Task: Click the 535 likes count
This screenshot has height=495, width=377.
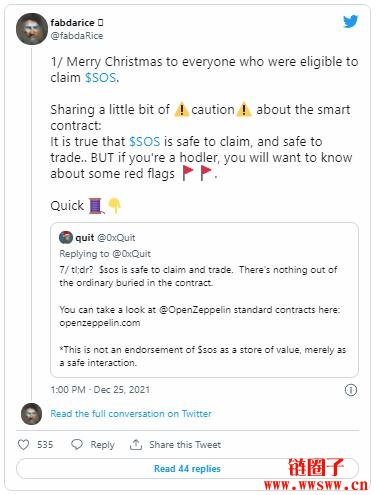Action: [x=45, y=445]
